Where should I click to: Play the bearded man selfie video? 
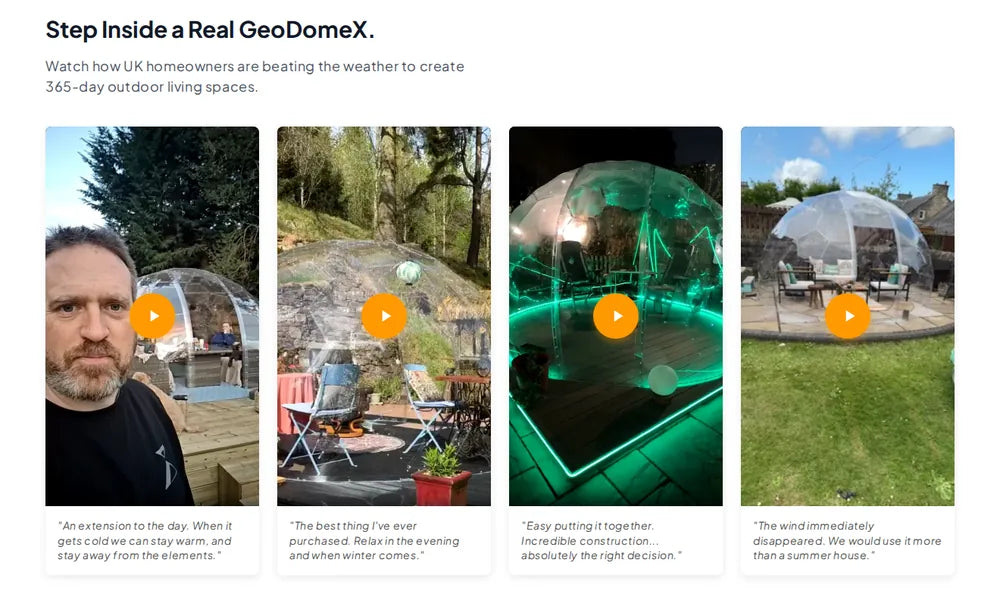[x=152, y=316]
